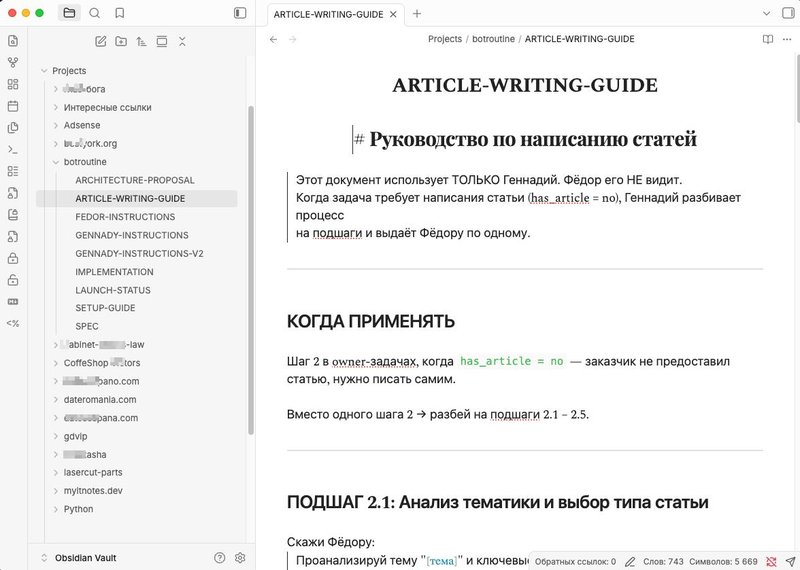The width and height of the screenshot is (800, 570).
Task: Open the SETUP-GUIDE note
Action: coord(105,308)
